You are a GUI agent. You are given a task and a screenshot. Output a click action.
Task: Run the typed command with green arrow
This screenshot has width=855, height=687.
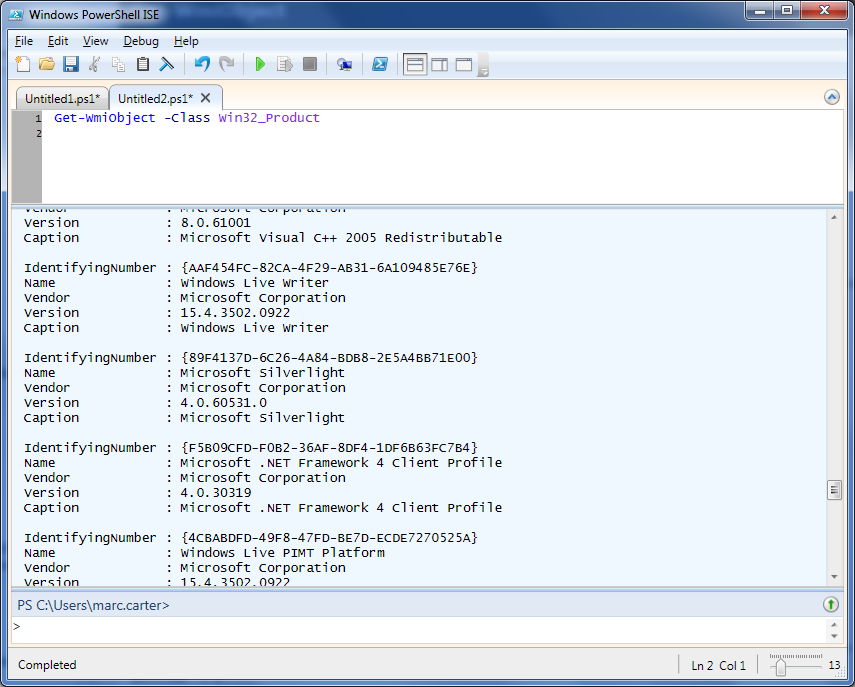pos(830,604)
